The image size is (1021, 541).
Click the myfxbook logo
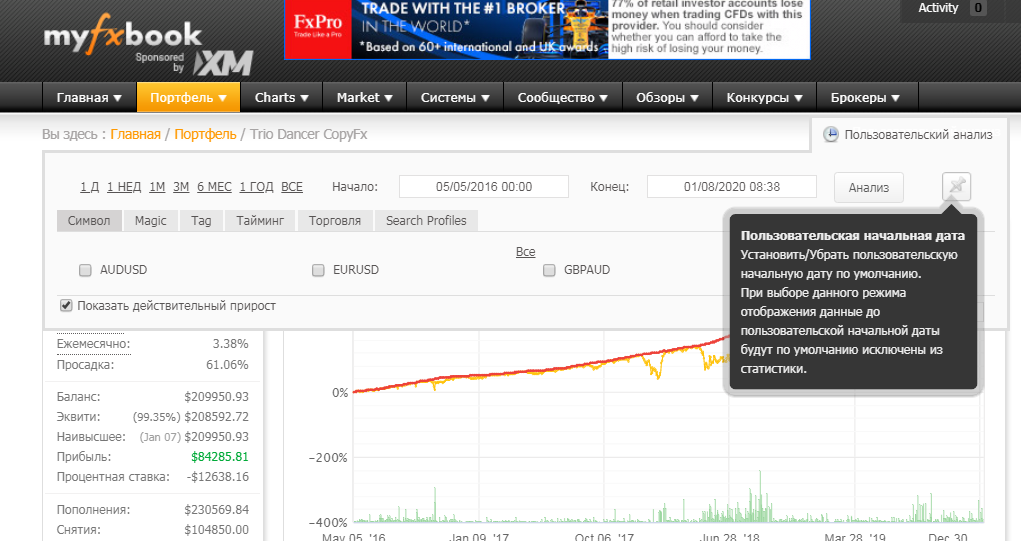[x=122, y=35]
